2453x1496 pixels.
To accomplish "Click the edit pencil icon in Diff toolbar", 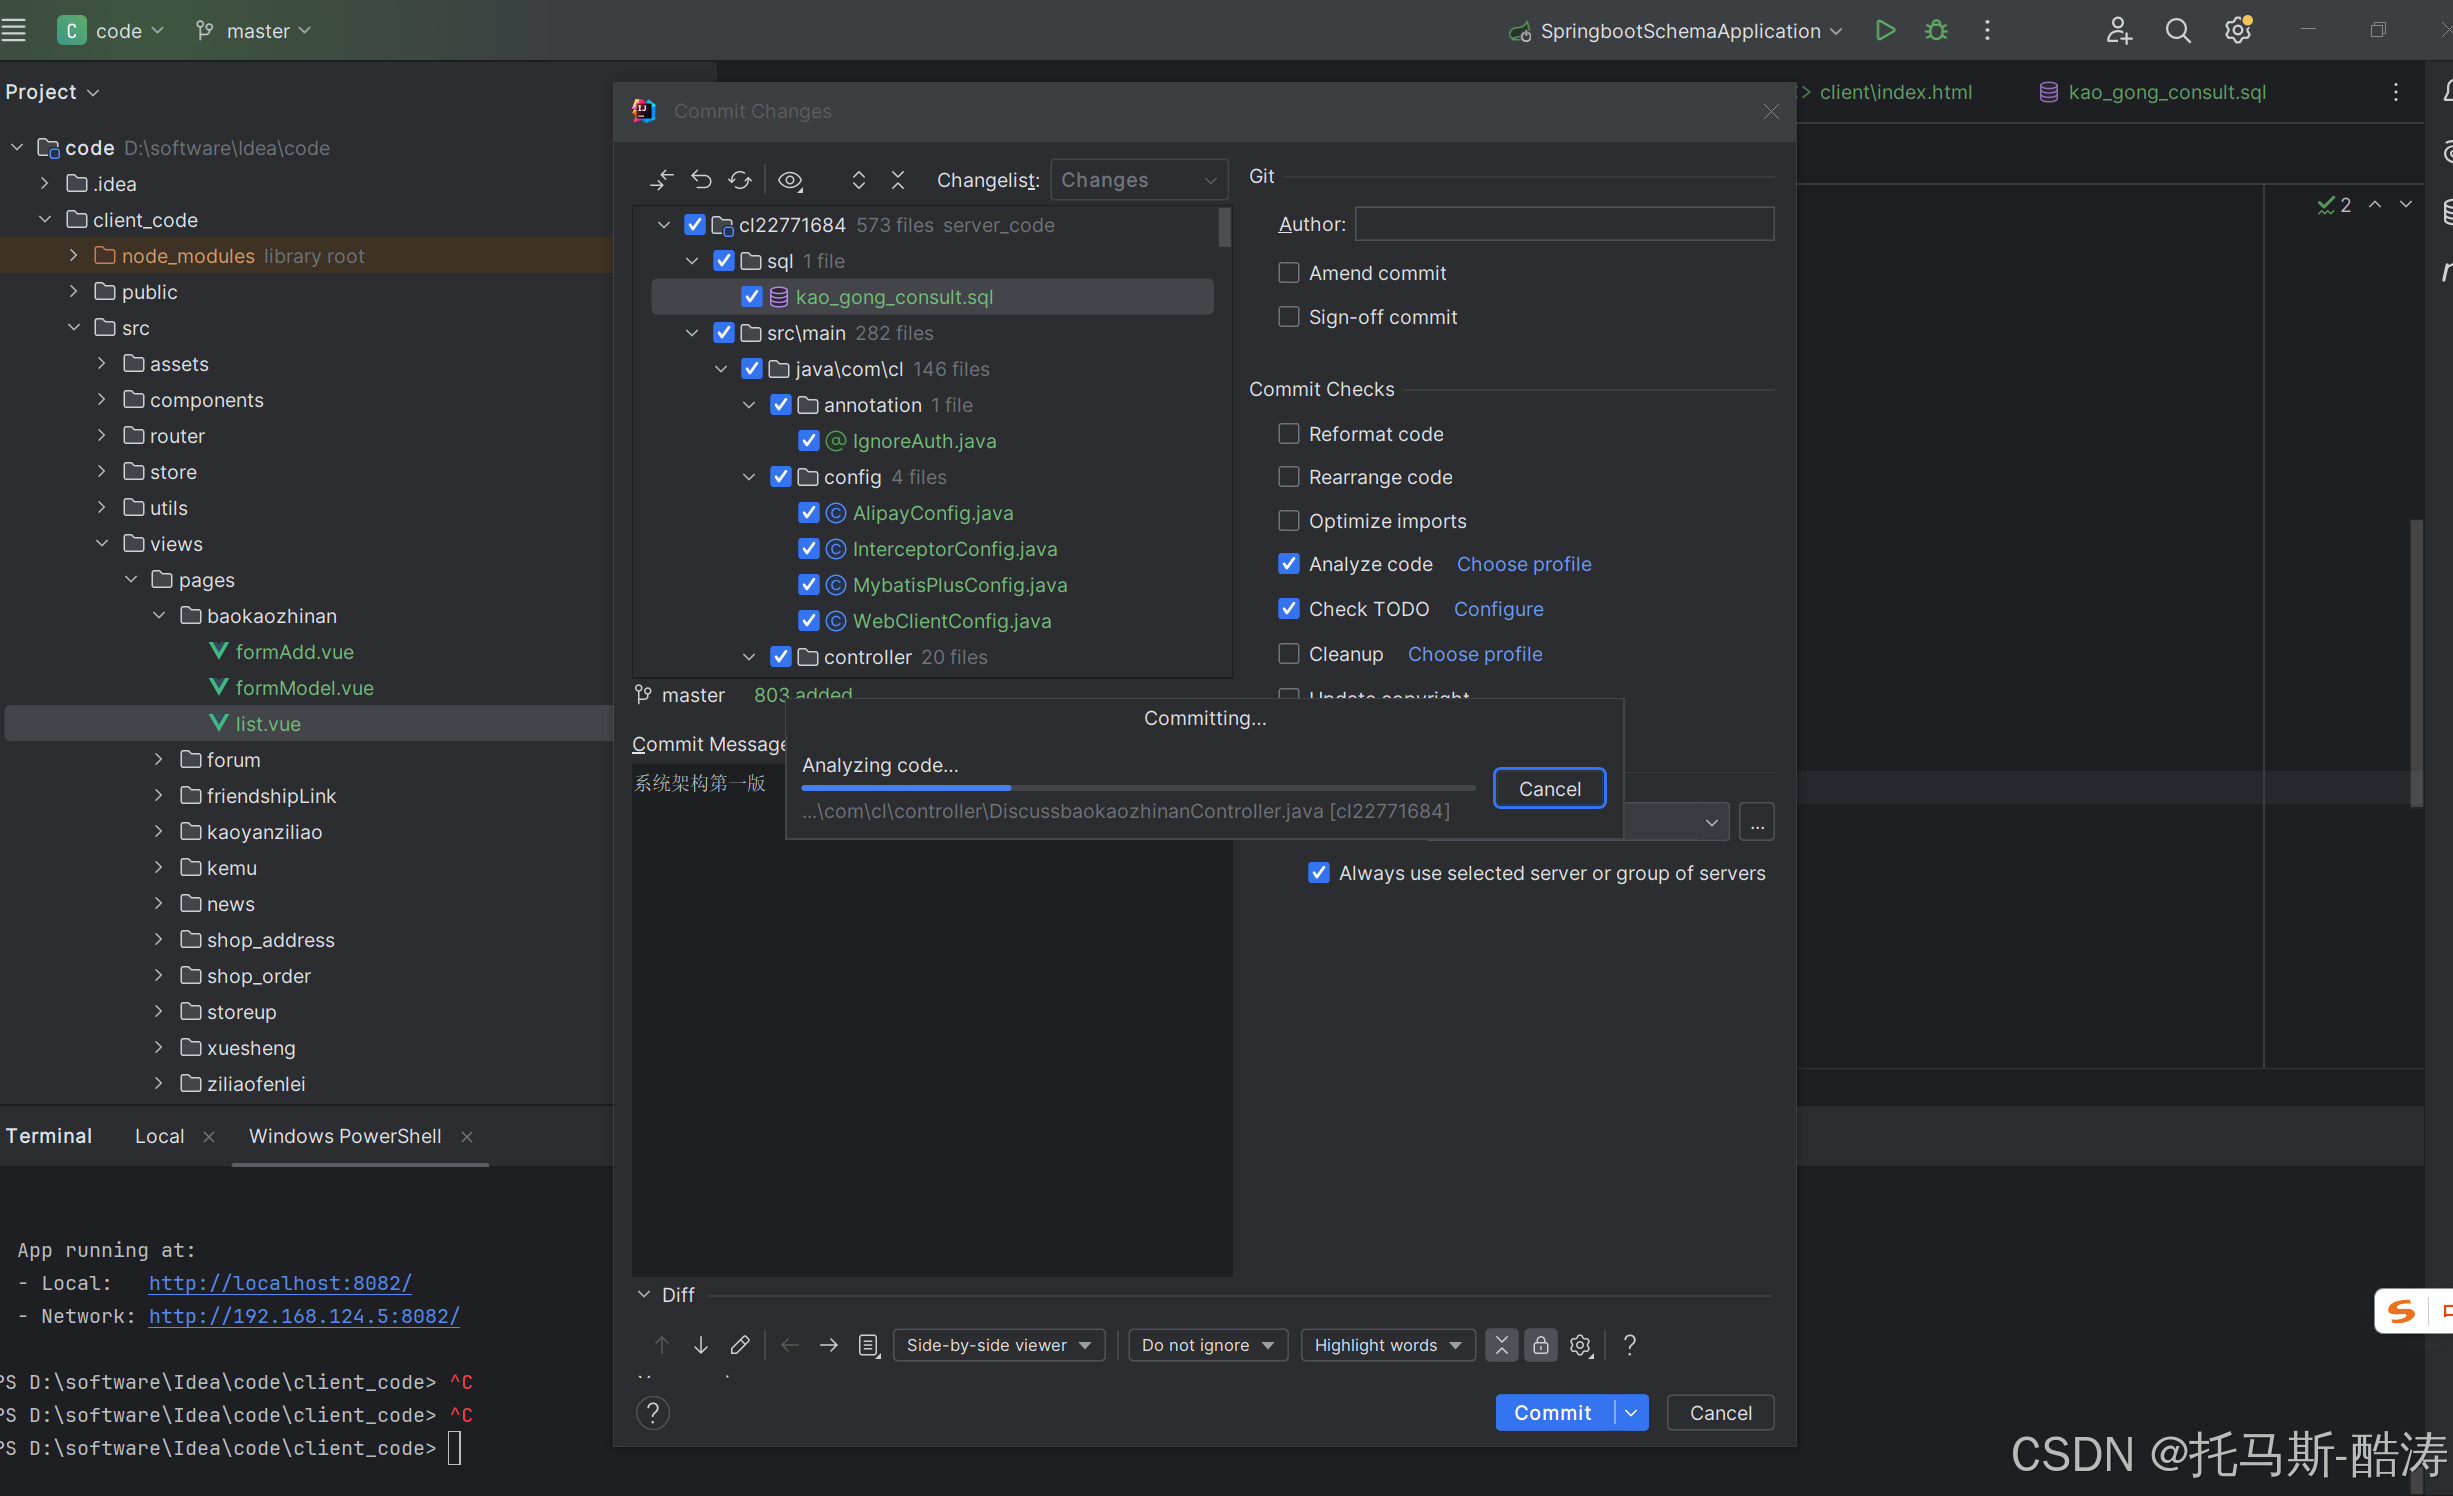I will [740, 1345].
